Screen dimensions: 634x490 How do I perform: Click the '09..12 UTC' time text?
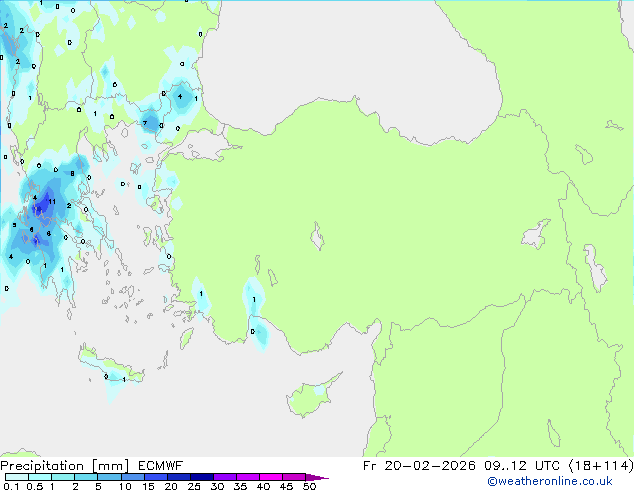[x=522, y=466]
